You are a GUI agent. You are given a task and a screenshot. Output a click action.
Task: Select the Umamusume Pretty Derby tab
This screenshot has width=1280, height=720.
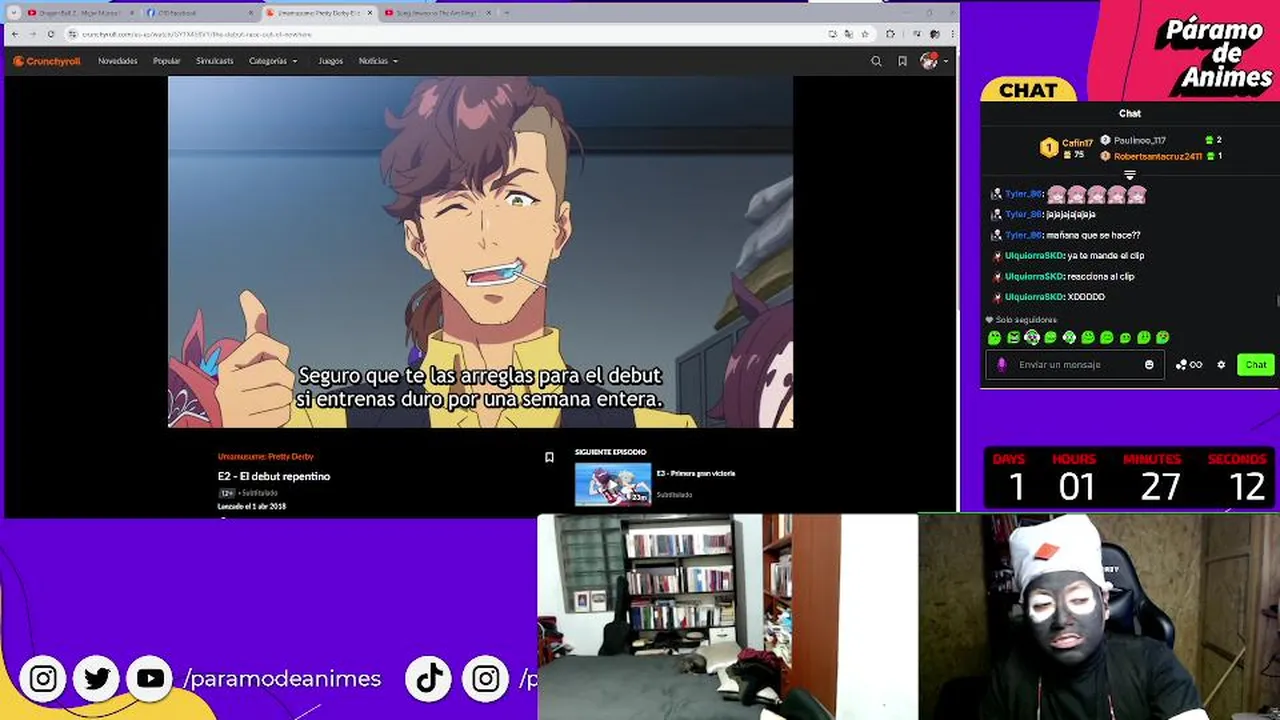coord(318,13)
